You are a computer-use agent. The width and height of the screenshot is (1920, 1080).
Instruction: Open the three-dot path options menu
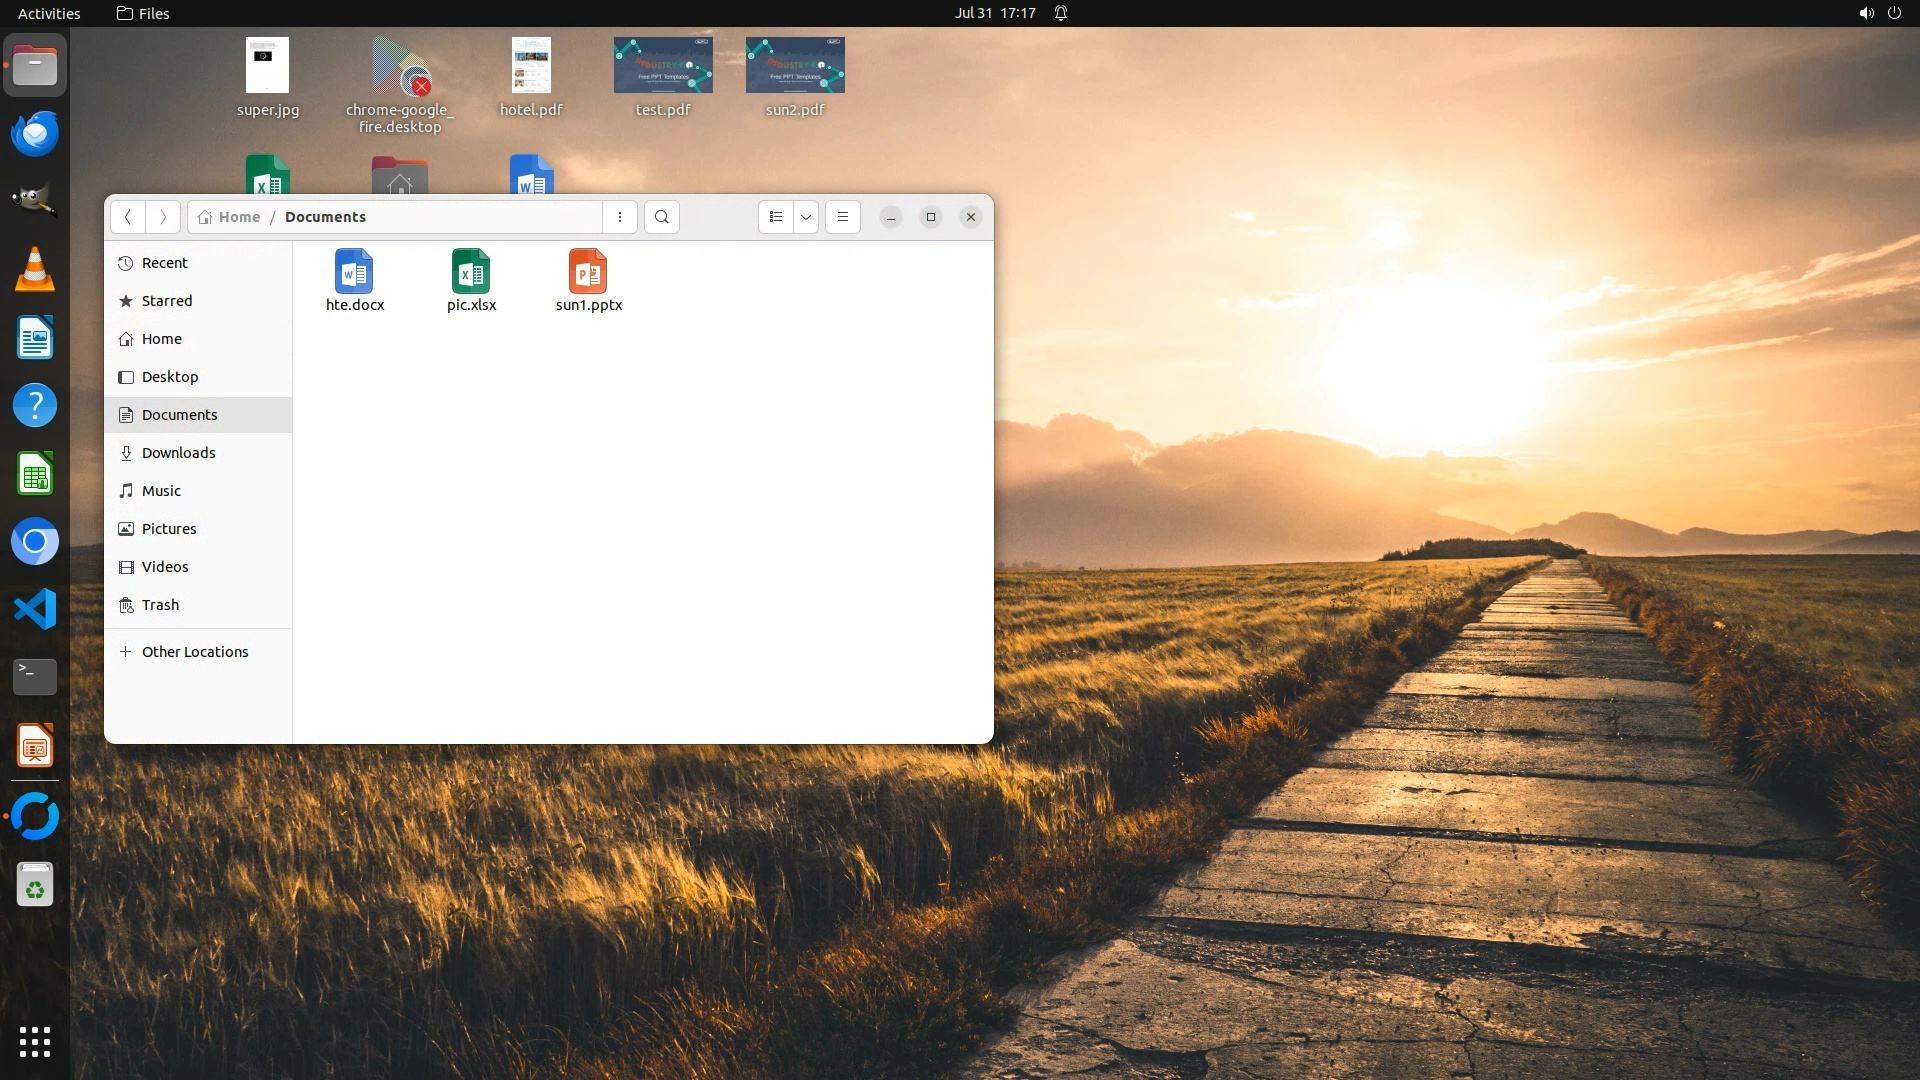point(620,217)
